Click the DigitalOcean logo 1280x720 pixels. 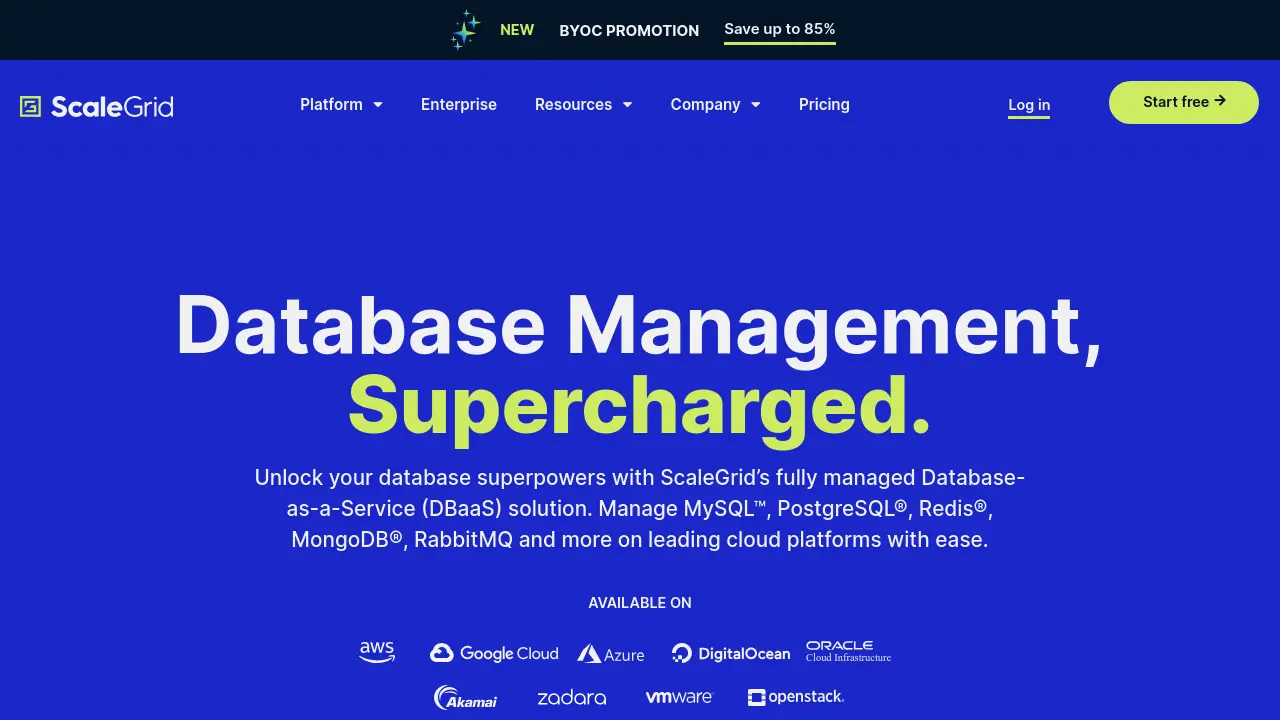pos(731,654)
